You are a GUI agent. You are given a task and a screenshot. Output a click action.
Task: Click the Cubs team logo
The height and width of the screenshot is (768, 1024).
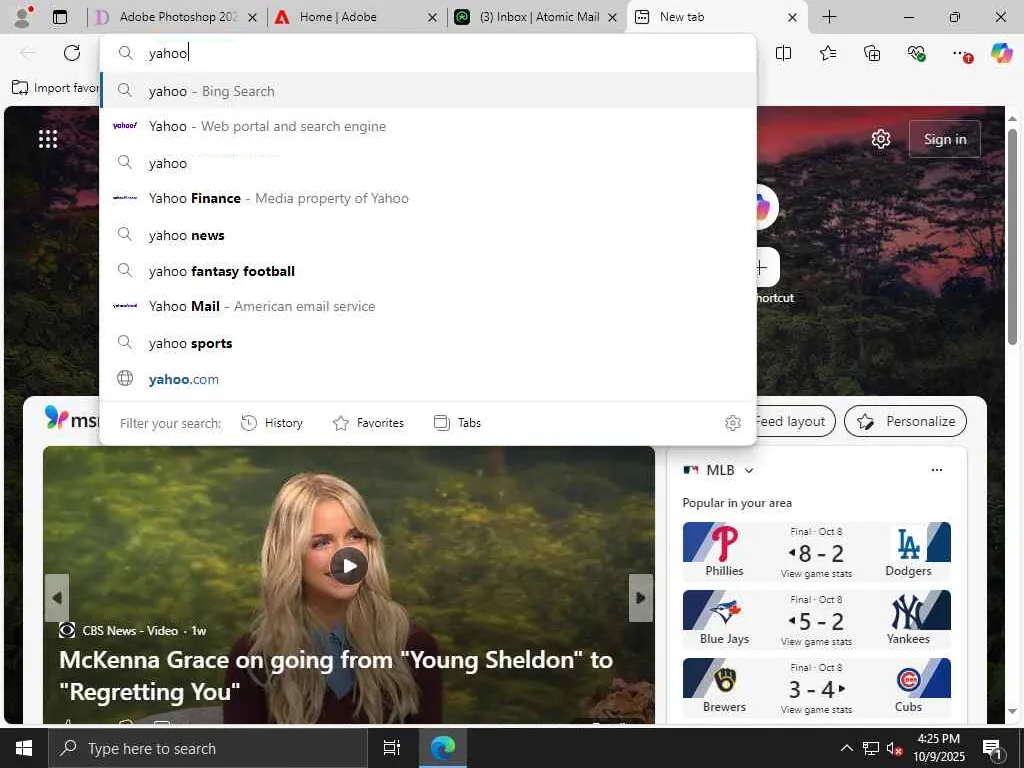(908, 680)
